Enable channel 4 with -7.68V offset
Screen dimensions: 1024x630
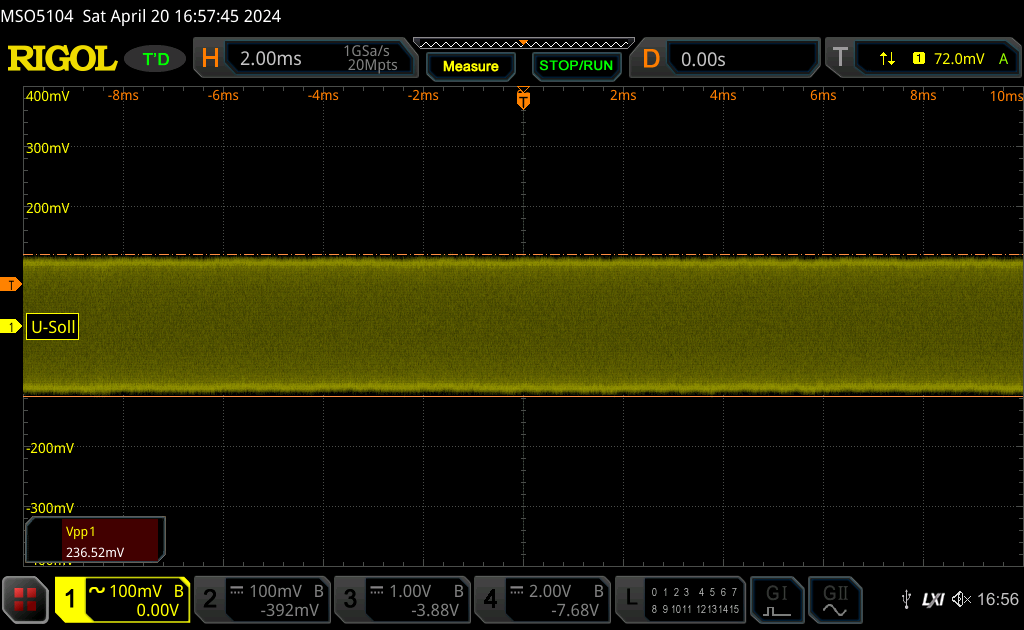click(x=541, y=599)
